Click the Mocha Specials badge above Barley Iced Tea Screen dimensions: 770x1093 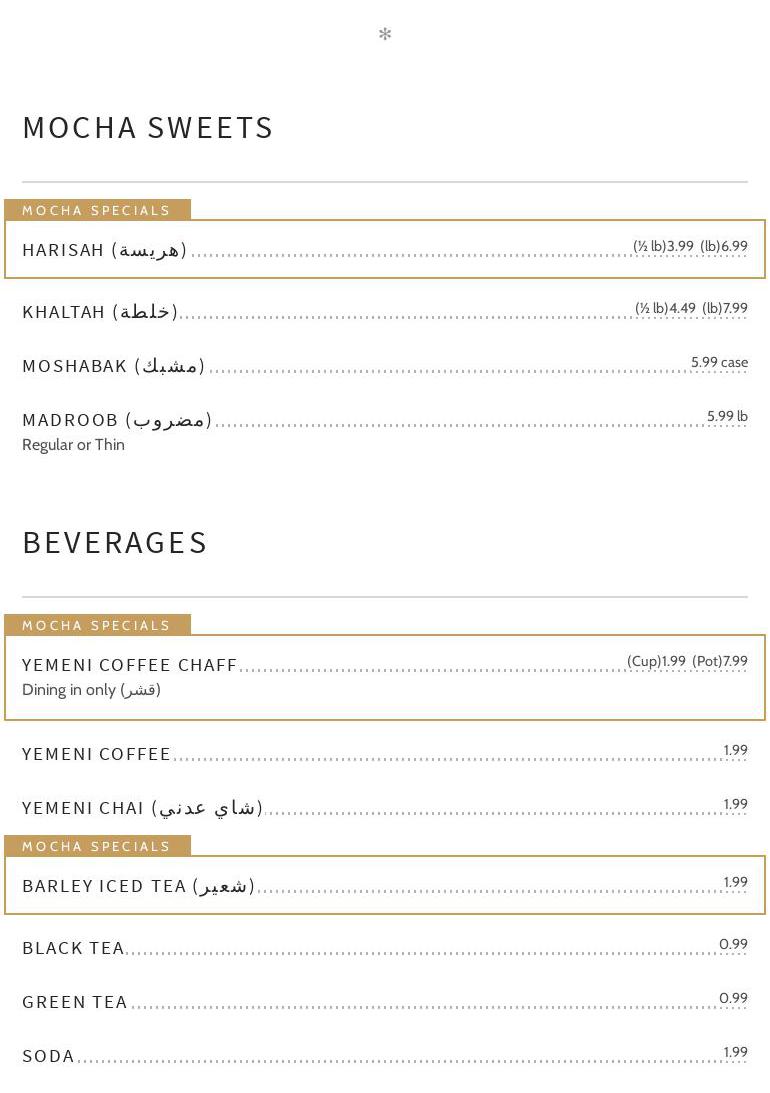point(97,846)
